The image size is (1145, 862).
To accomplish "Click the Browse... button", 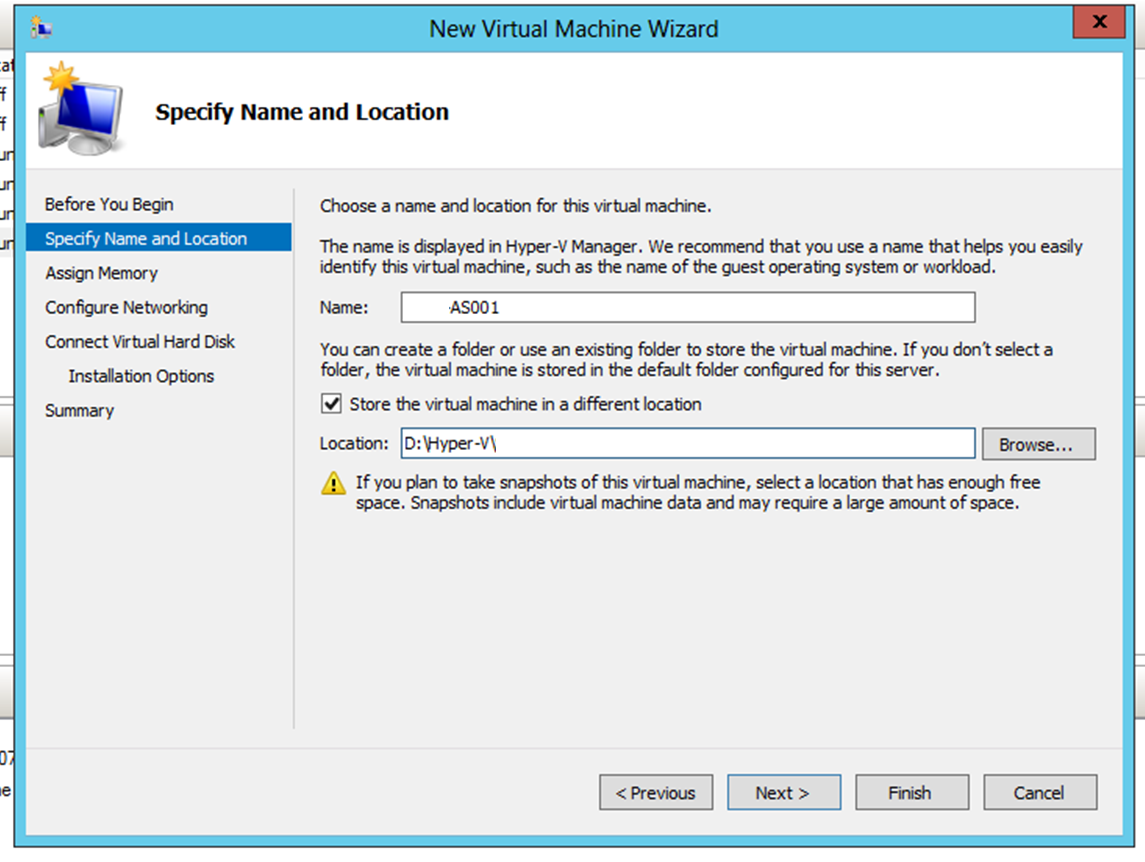I will pos(1038,444).
